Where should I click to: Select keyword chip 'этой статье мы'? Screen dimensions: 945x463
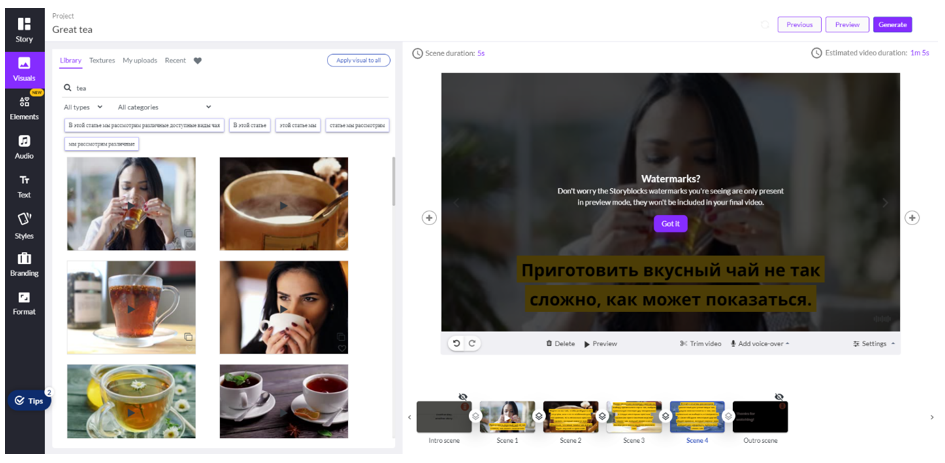(x=298, y=125)
